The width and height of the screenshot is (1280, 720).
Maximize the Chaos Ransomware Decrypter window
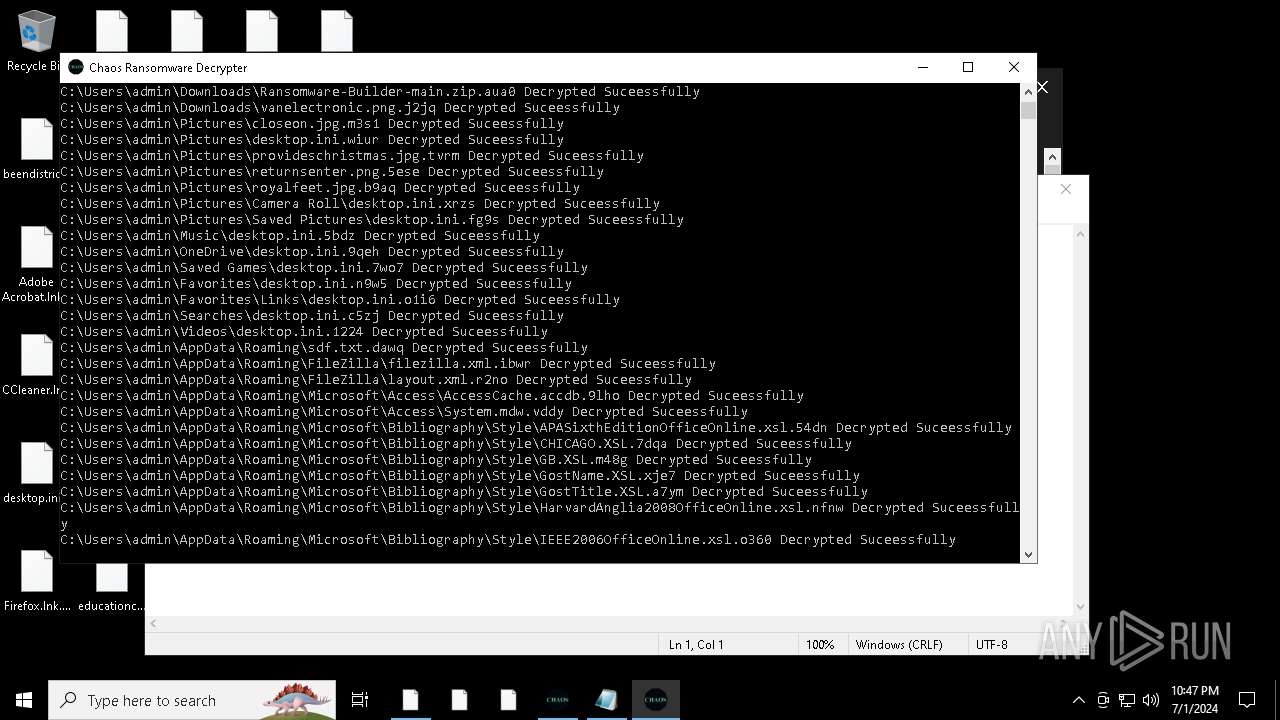tap(968, 67)
